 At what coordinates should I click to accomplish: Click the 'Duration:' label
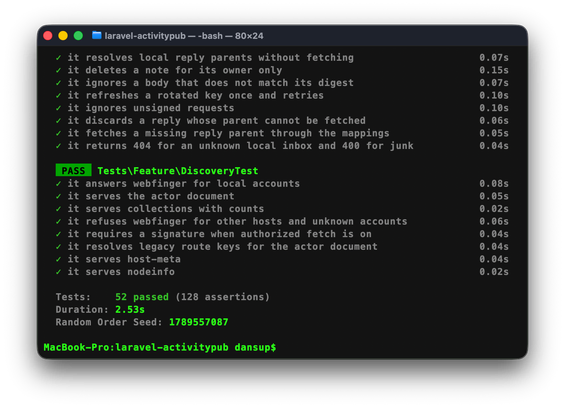point(82,310)
